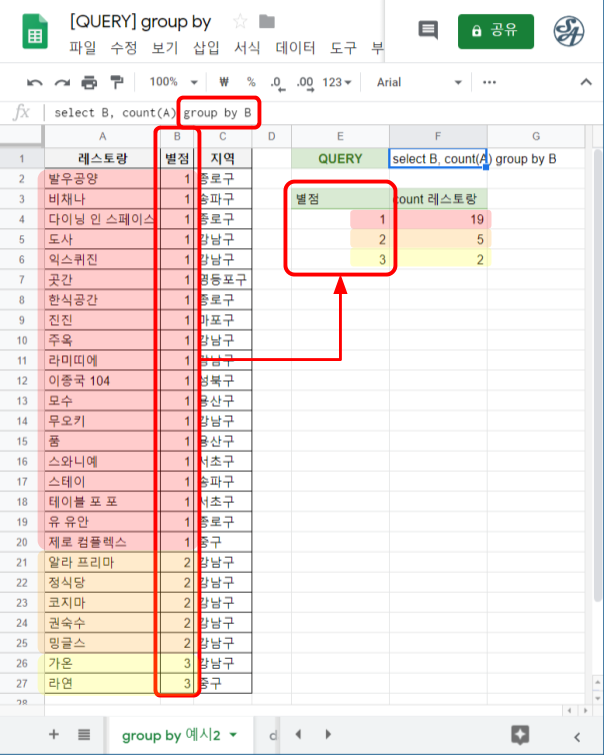Select the 제로 컴플렉스 cell
This screenshot has width=604, height=755.
103,542
